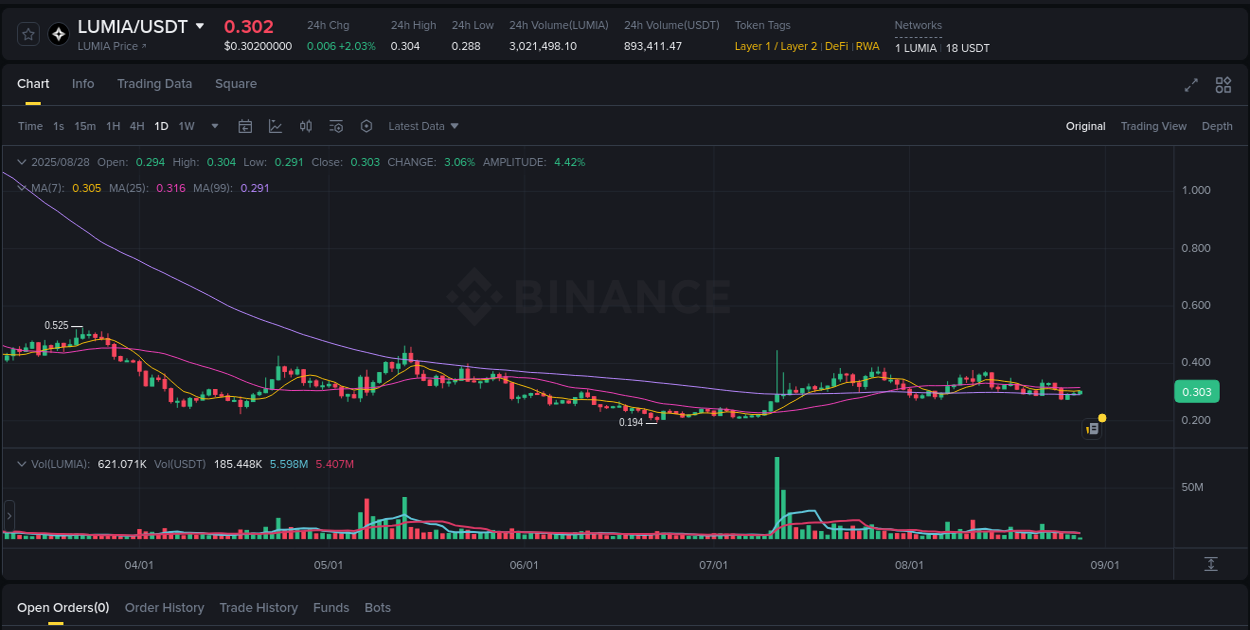Switch to the Trading Data tab
The height and width of the screenshot is (630, 1250).
pyautogui.click(x=154, y=84)
